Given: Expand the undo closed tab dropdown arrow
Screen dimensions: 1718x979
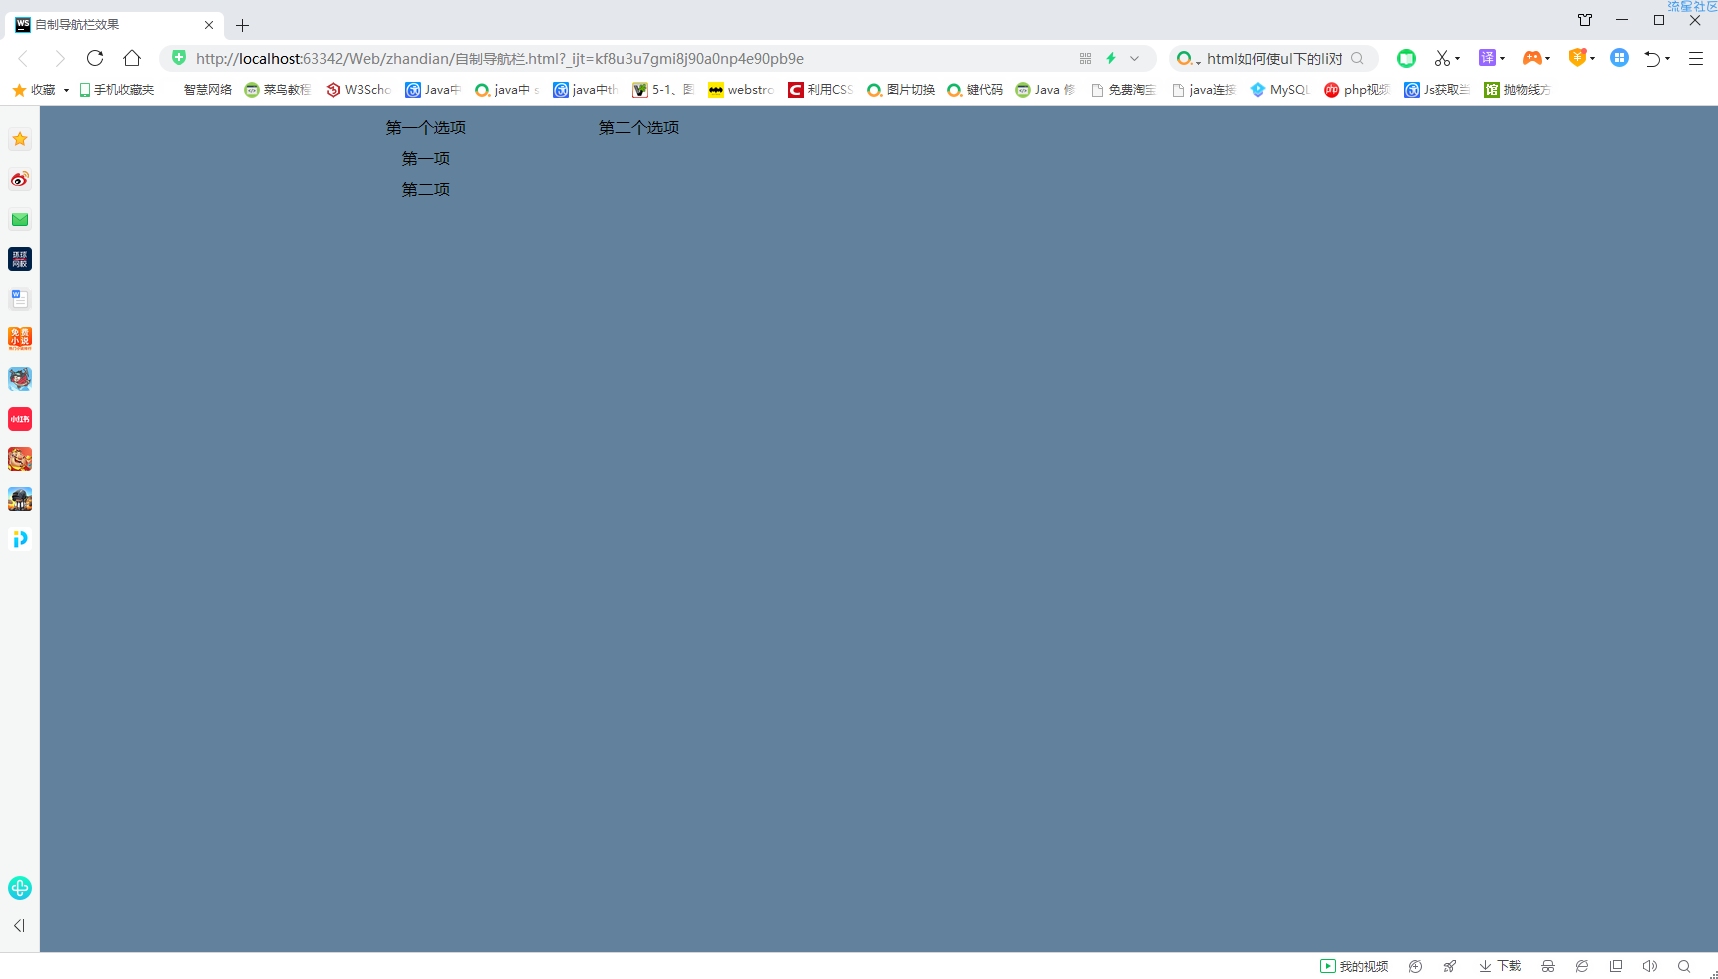Looking at the screenshot, I should (1668, 59).
